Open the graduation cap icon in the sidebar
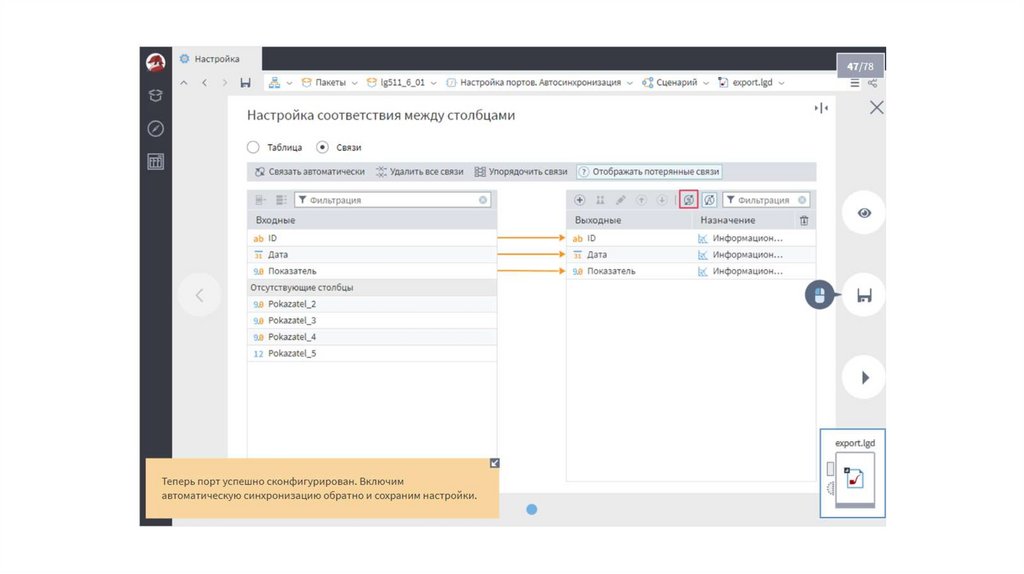Image resolution: width=1024 pixels, height=574 pixels. coord(155,96)
